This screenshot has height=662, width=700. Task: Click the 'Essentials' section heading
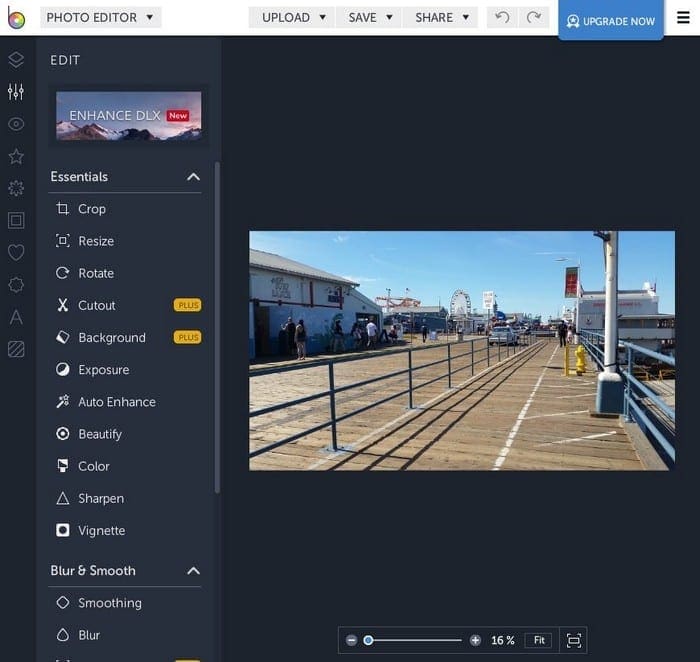[x=79, y=177]
